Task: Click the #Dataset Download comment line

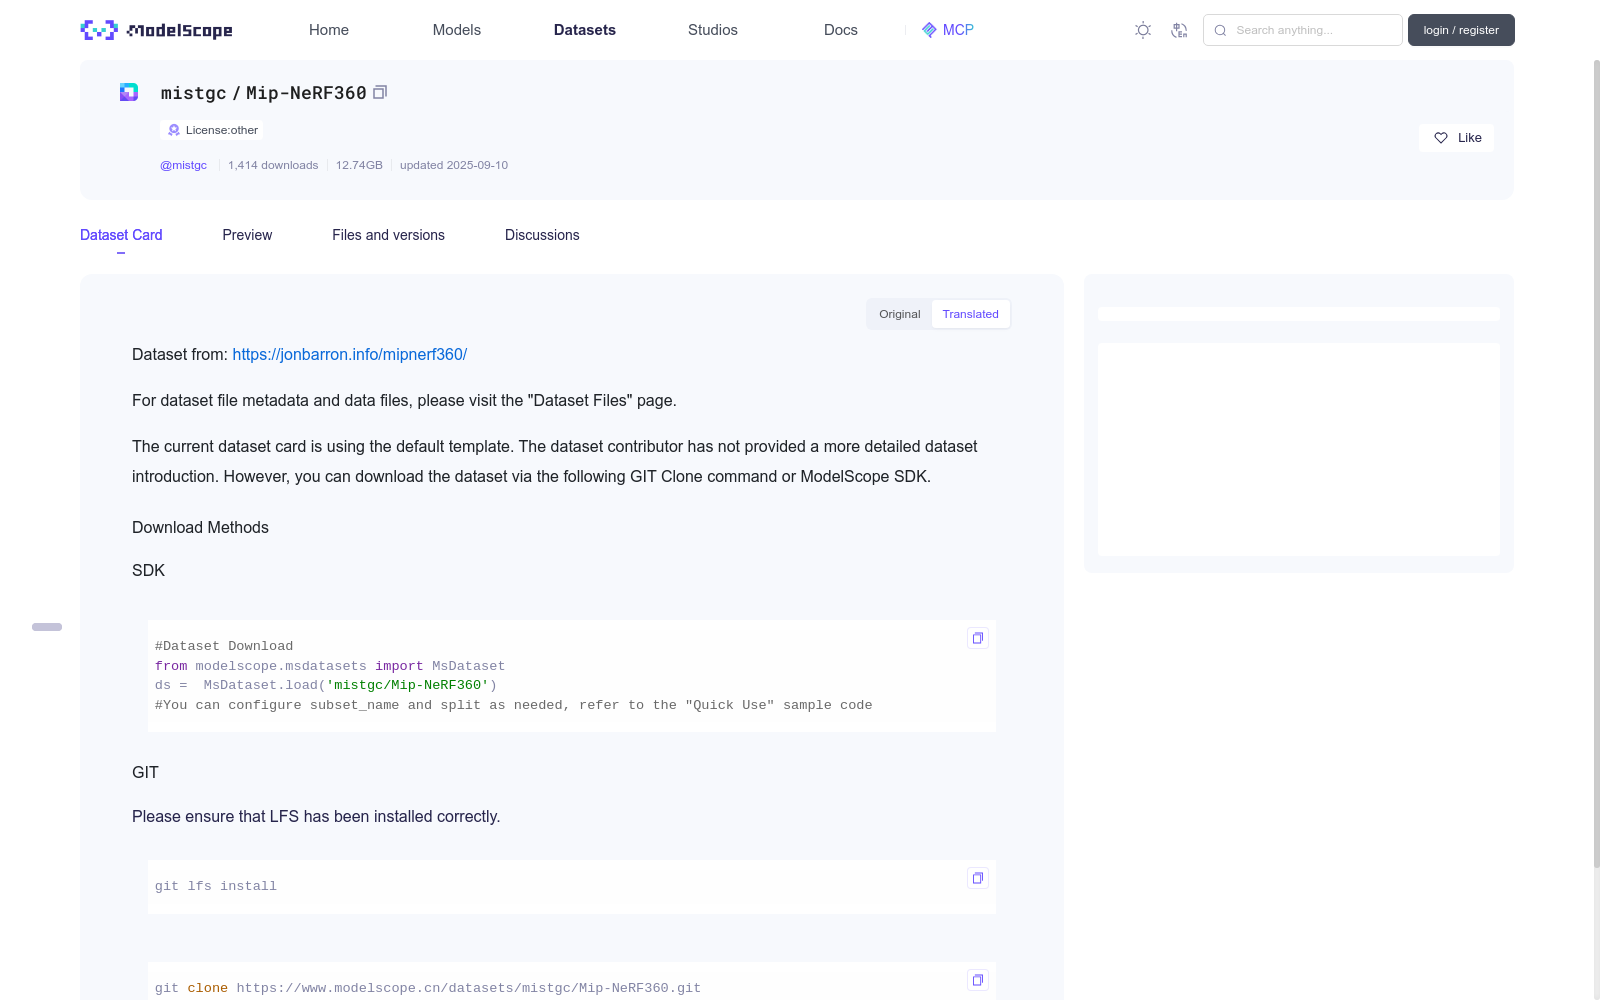Action: pos(224,646)
